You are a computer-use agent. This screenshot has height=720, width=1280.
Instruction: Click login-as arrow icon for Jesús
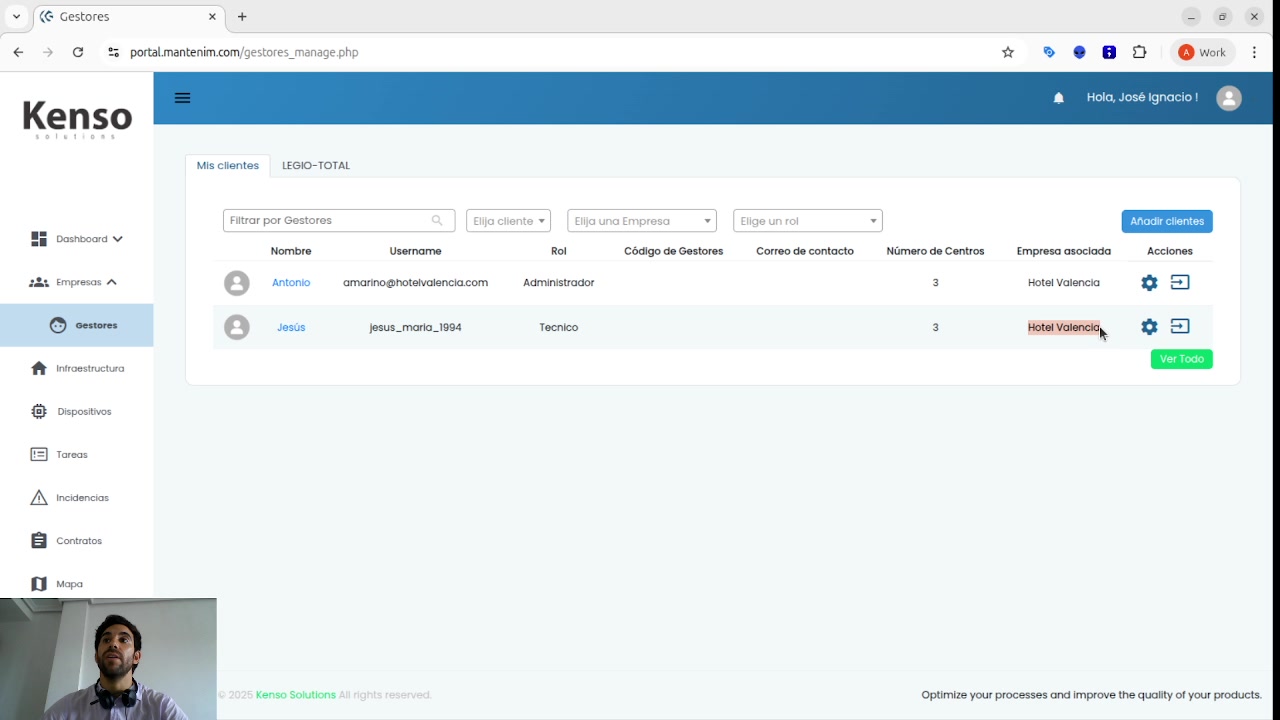1180,327
